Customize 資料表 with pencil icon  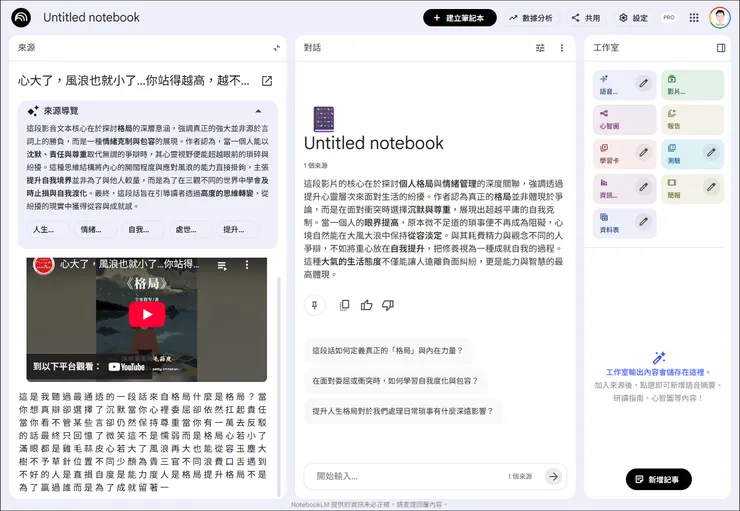(x=643, y=222)
